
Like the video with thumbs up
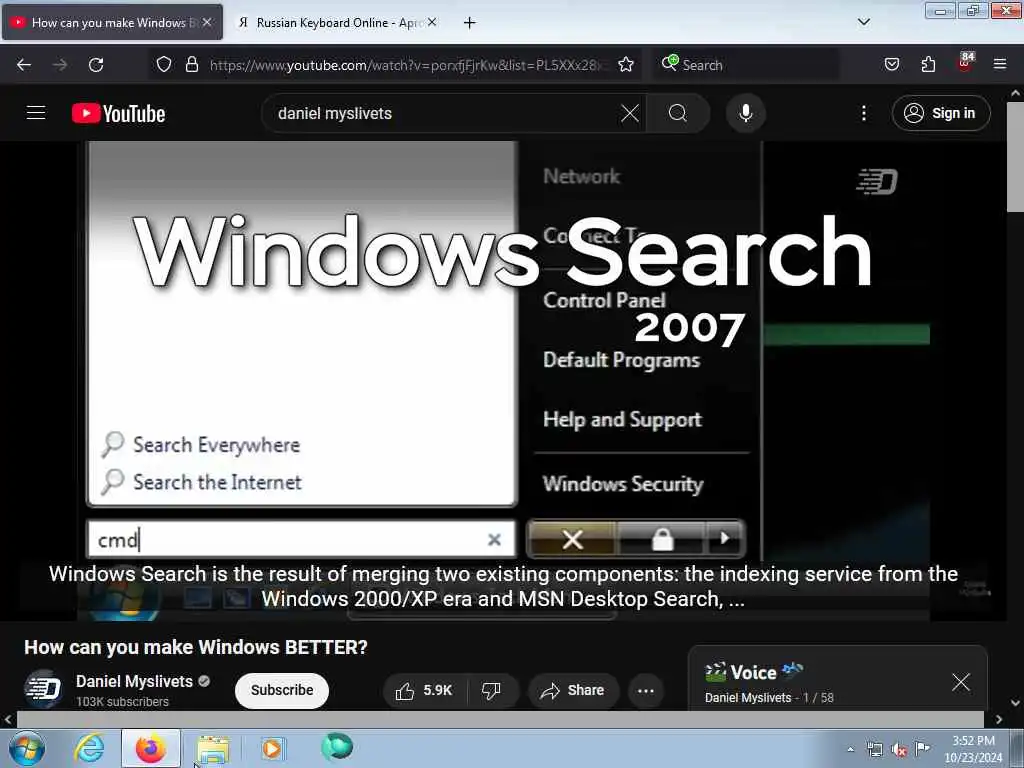(x=425, y=690)
